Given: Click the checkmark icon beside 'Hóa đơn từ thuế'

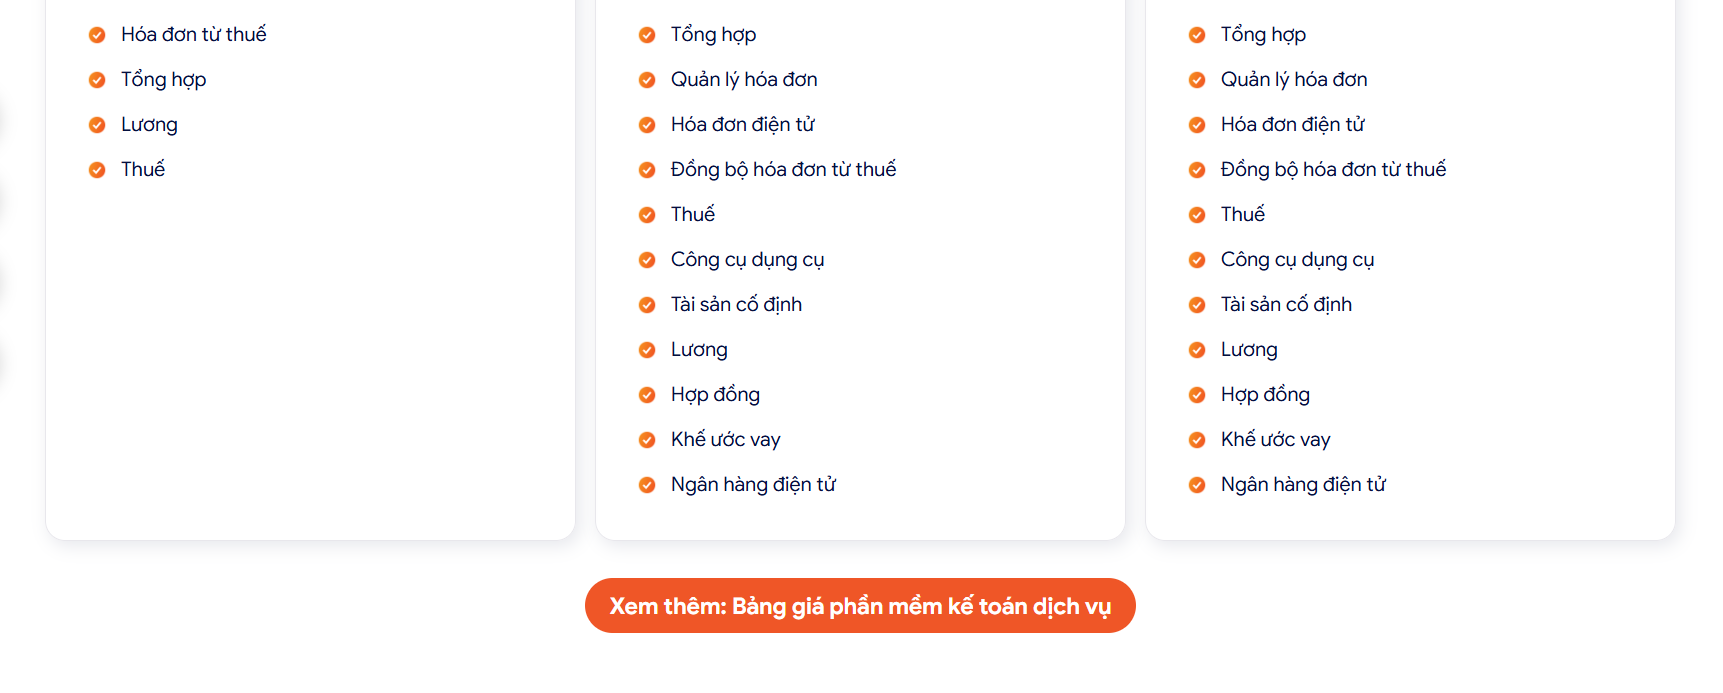Looking at the screenshot, I should click(x=97, y=35).
